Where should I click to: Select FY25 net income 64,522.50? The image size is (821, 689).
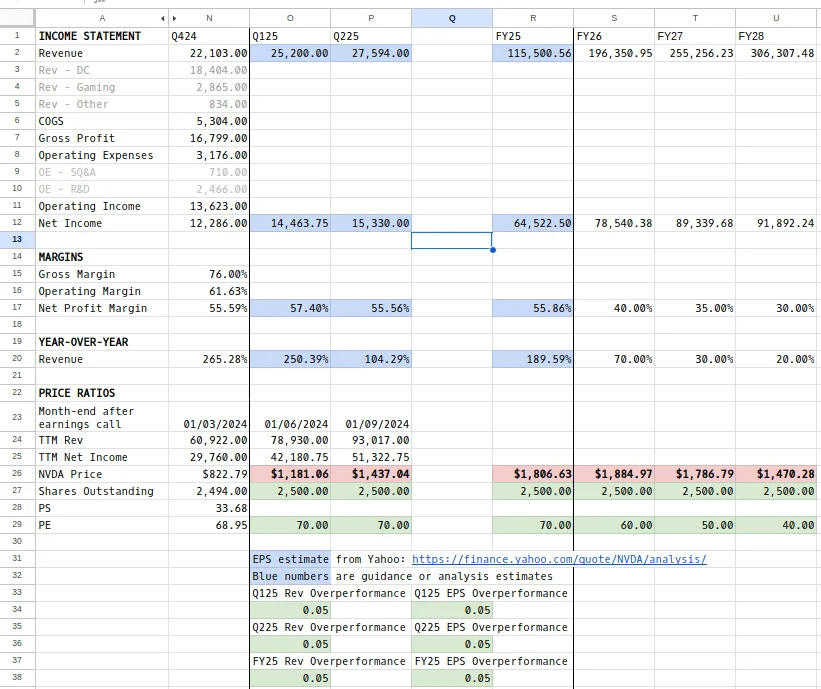533,224
